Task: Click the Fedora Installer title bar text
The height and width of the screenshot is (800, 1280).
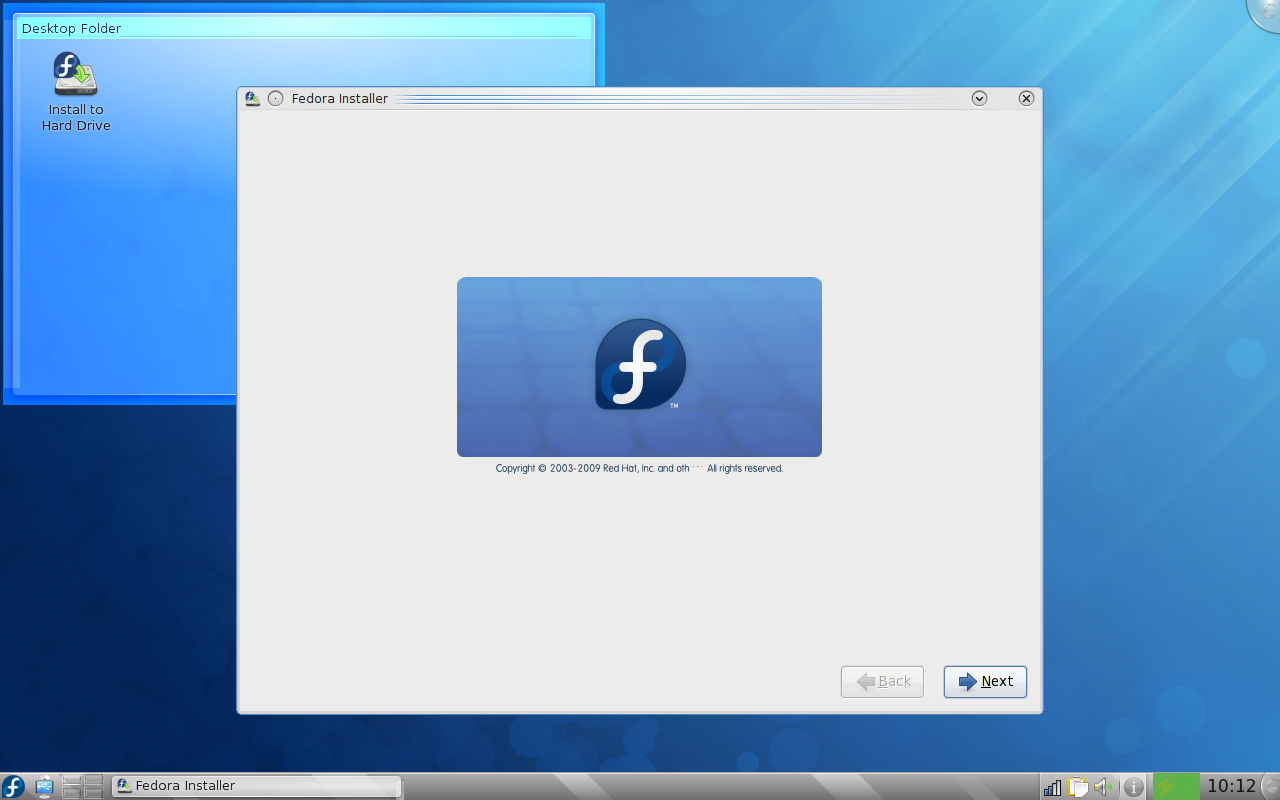Action: [340, 98]
